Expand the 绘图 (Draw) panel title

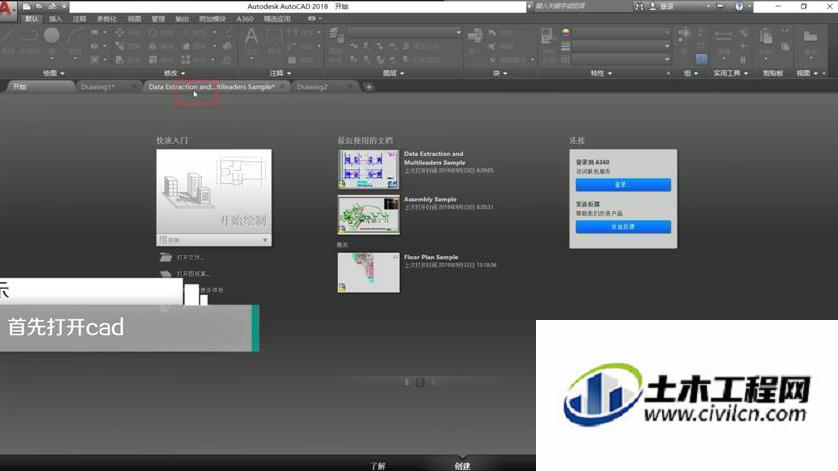[x=53, y=73]
